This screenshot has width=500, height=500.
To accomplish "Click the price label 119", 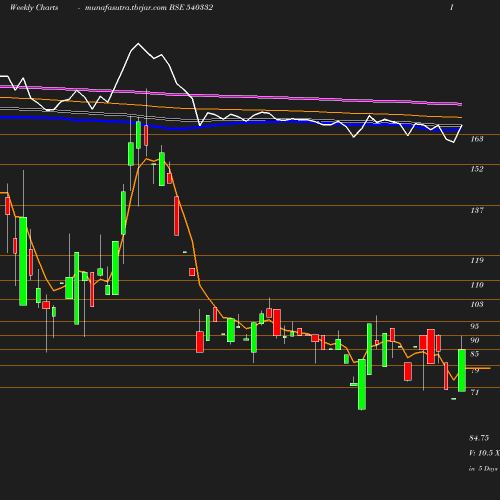I will (x=477, y=260).
